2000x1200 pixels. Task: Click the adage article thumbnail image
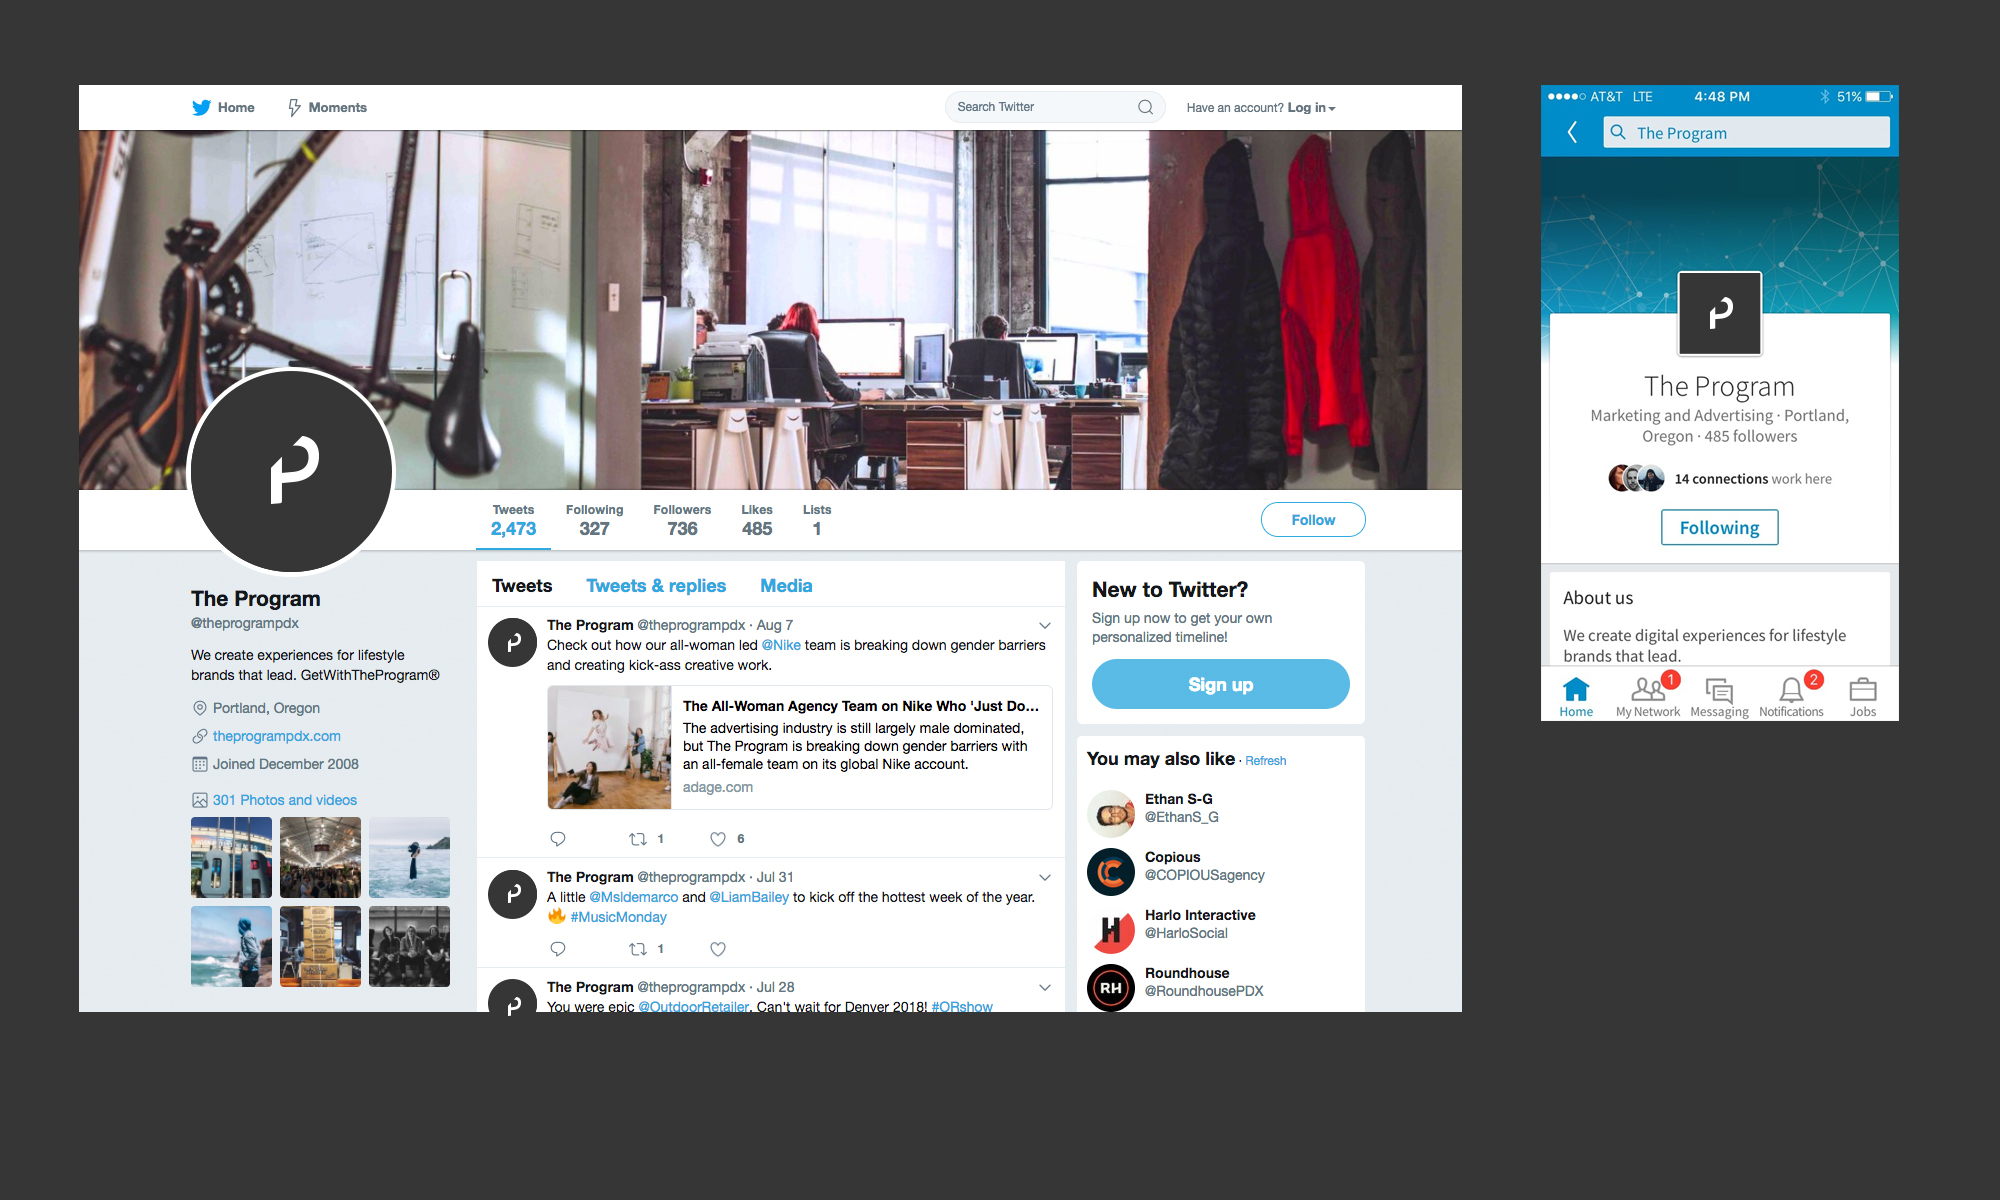tap(609, 747)
